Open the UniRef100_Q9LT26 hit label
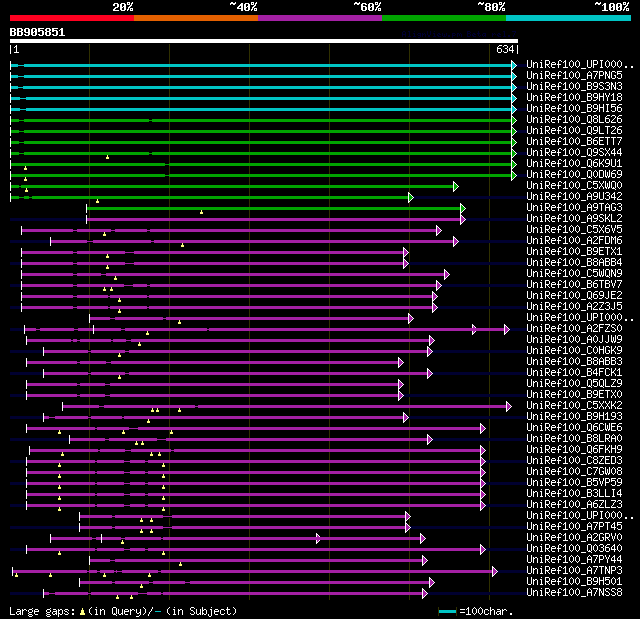 coord(574,131)
